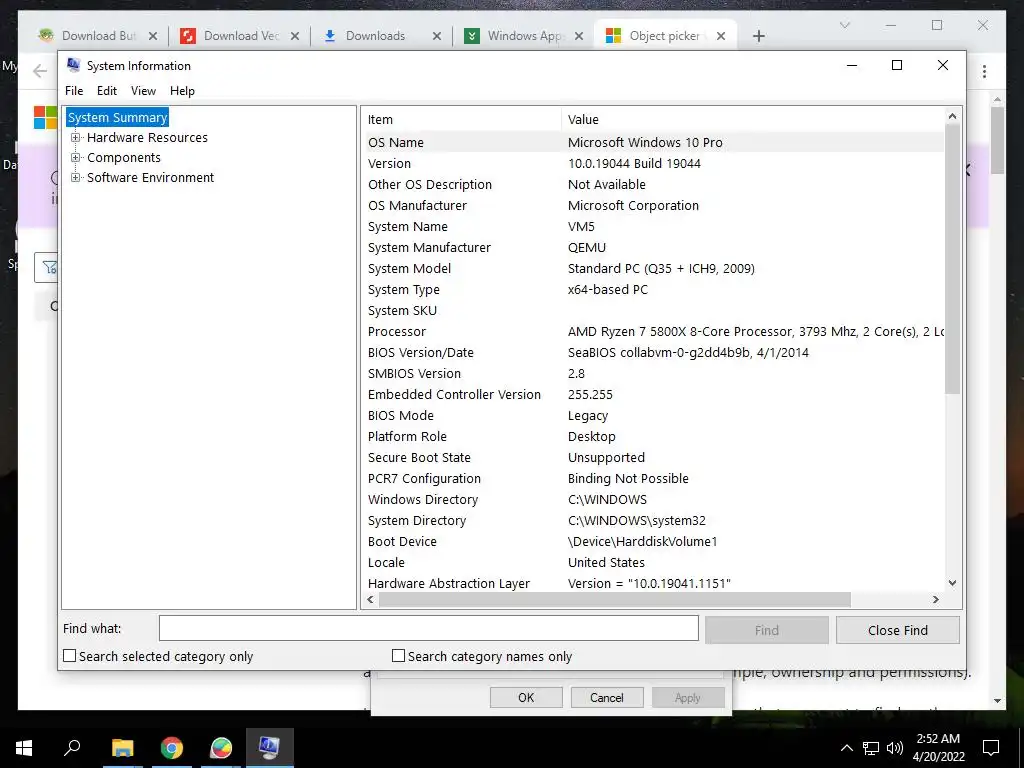Select Software Environment tree item
Viewport: 1024px width, 768px height.
click(150, 178)
